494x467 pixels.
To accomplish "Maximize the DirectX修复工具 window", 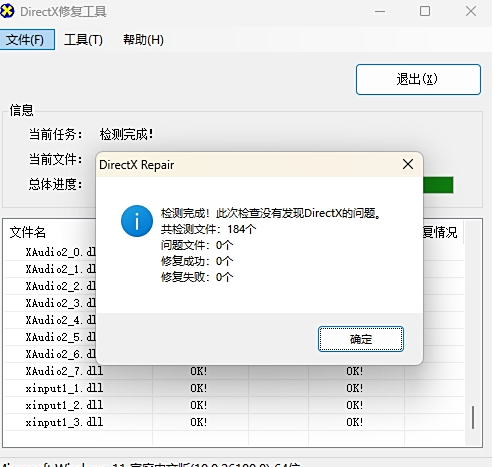I will (425, 11).
